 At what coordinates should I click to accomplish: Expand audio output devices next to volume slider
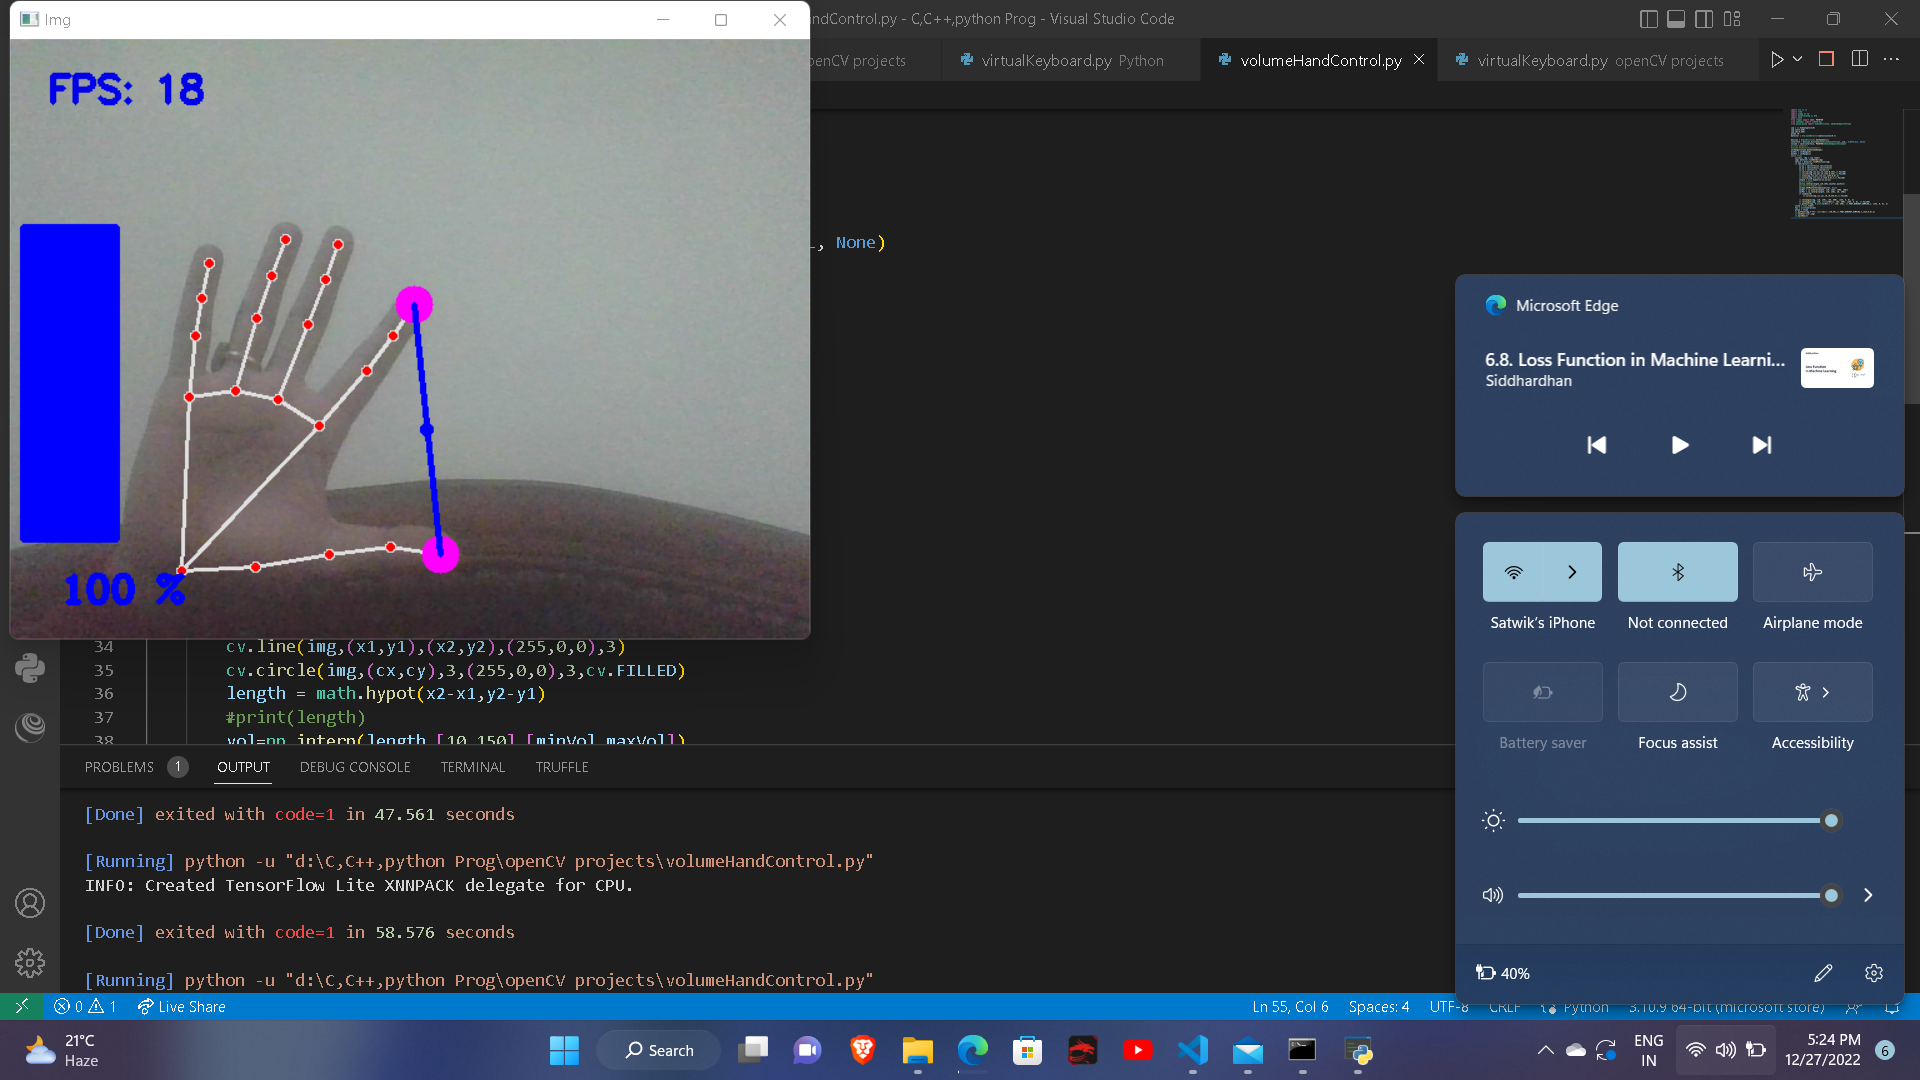coord(1866,895)
